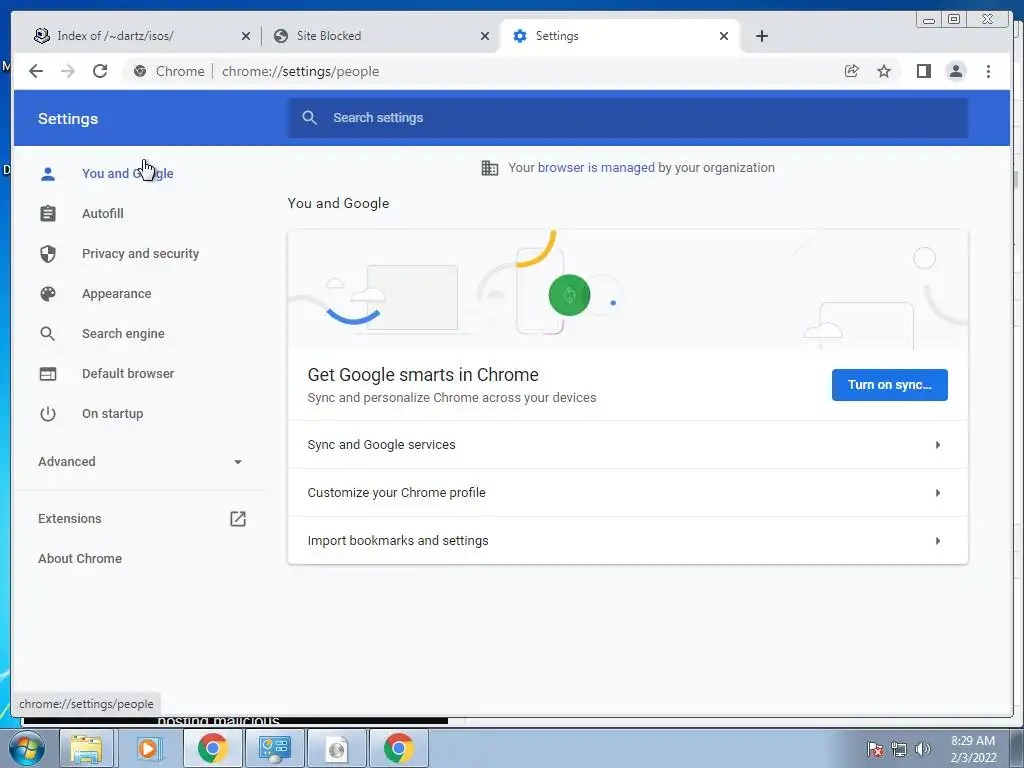Click the taskbar clock showing 8:29 AM
1024x768 pixels.
pos(973,749)
